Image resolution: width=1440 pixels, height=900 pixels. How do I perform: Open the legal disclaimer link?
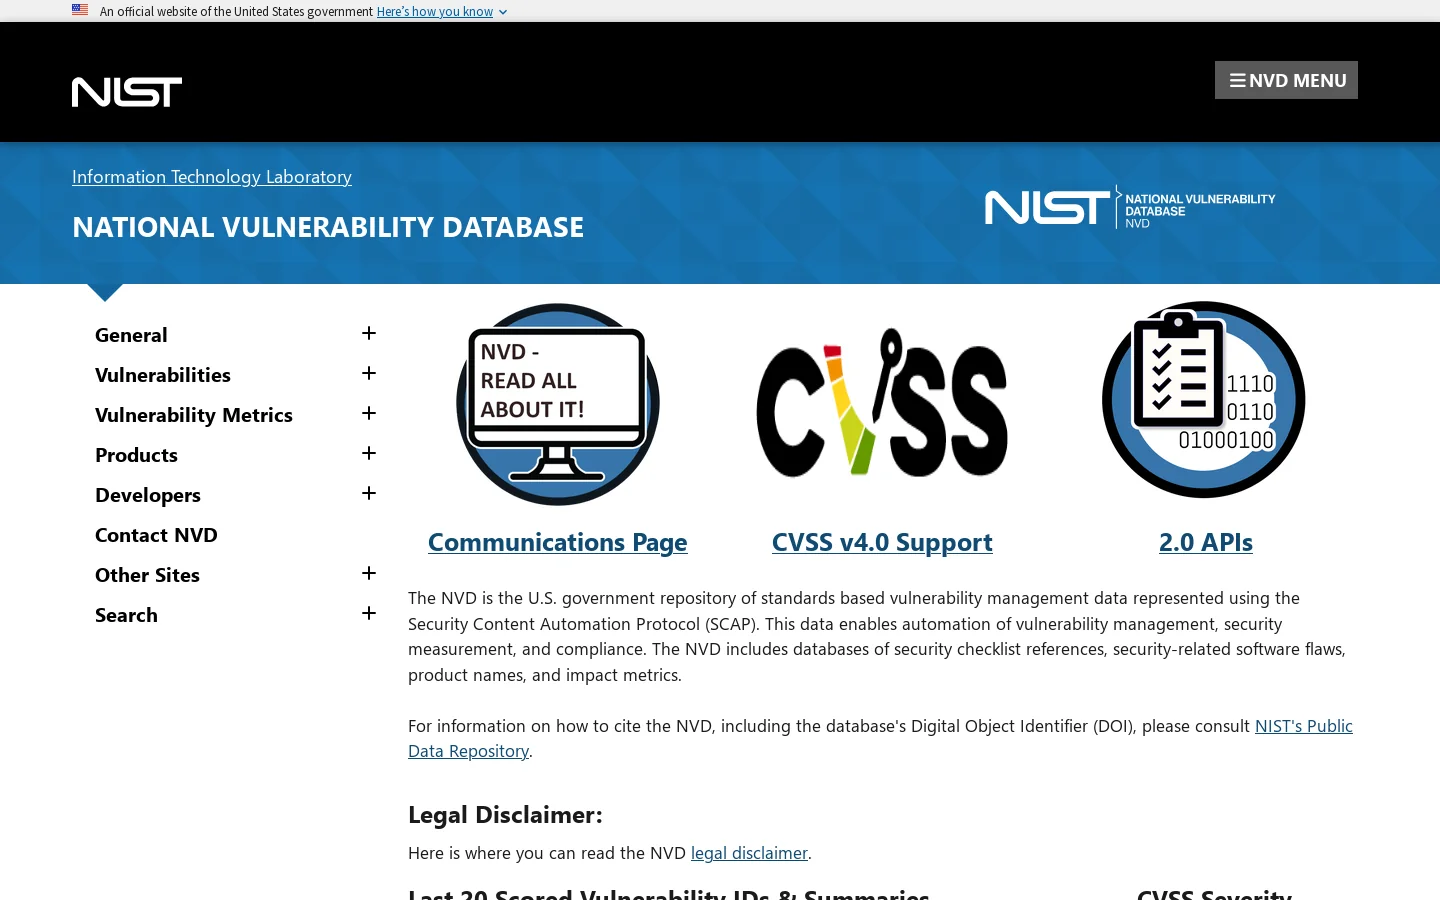[x=749, y=853]
